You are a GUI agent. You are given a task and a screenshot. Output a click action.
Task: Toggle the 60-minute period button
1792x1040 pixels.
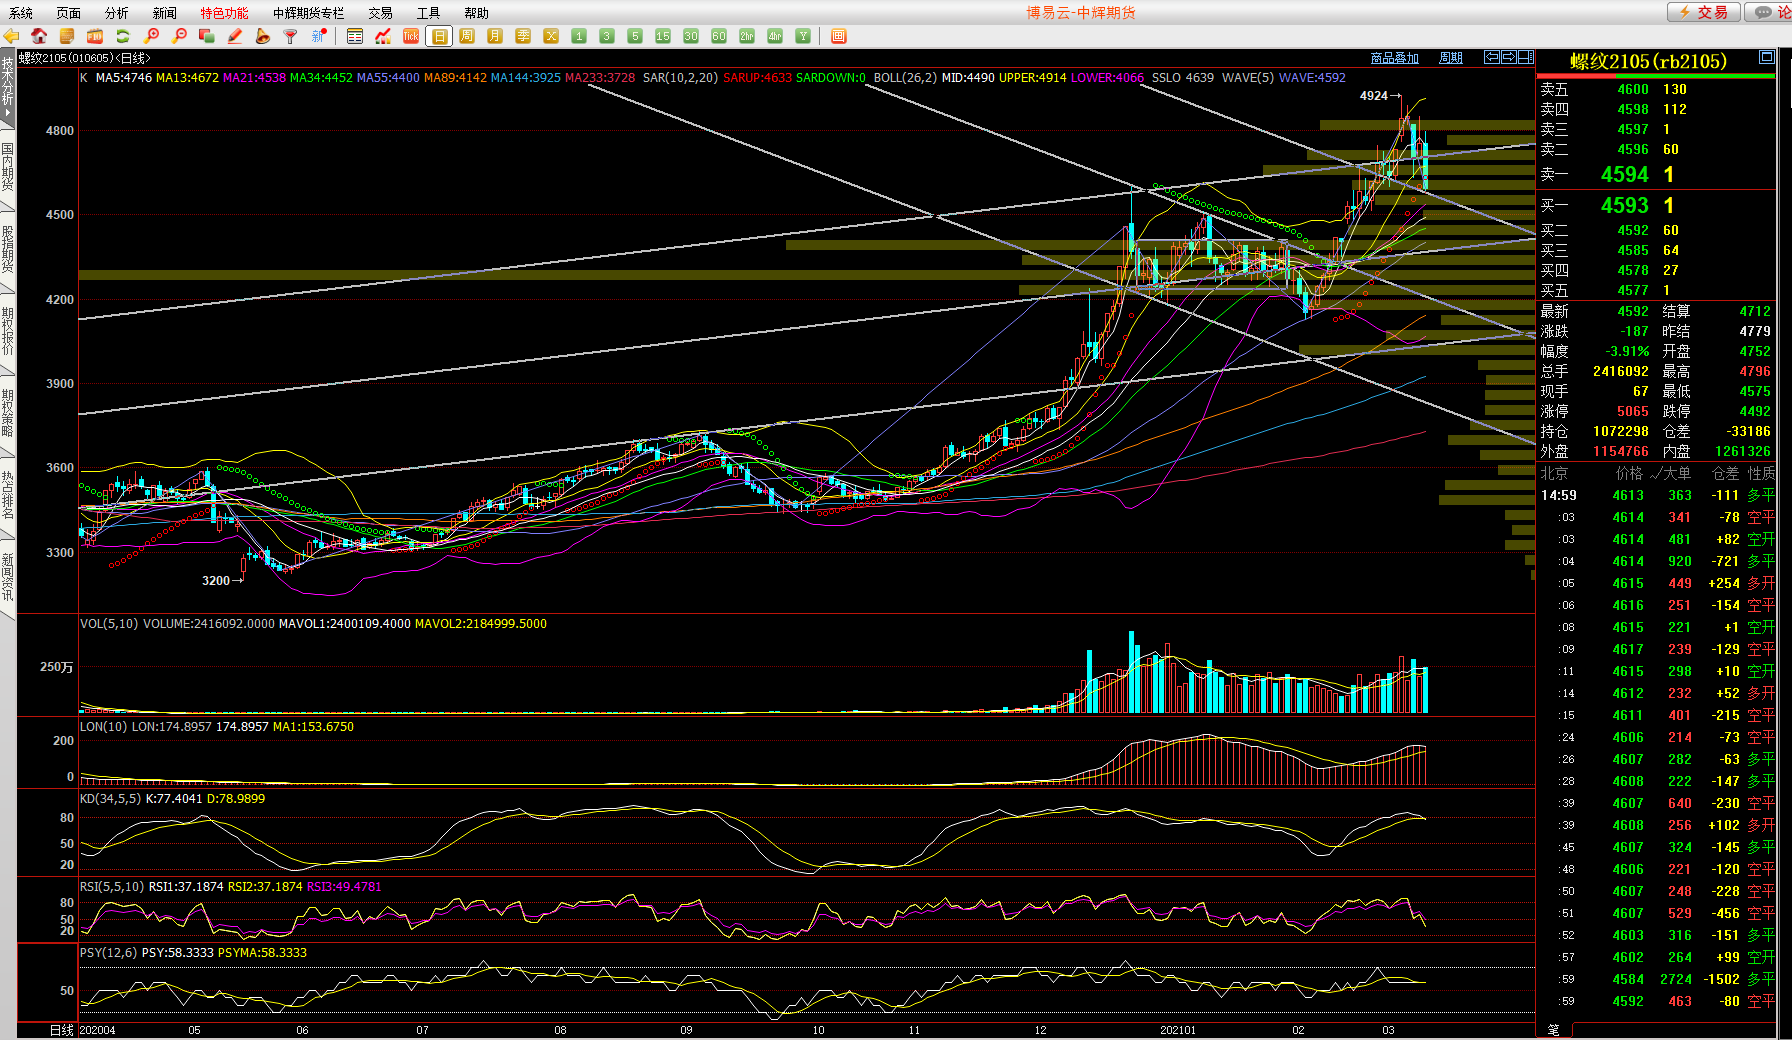point(719,36)
